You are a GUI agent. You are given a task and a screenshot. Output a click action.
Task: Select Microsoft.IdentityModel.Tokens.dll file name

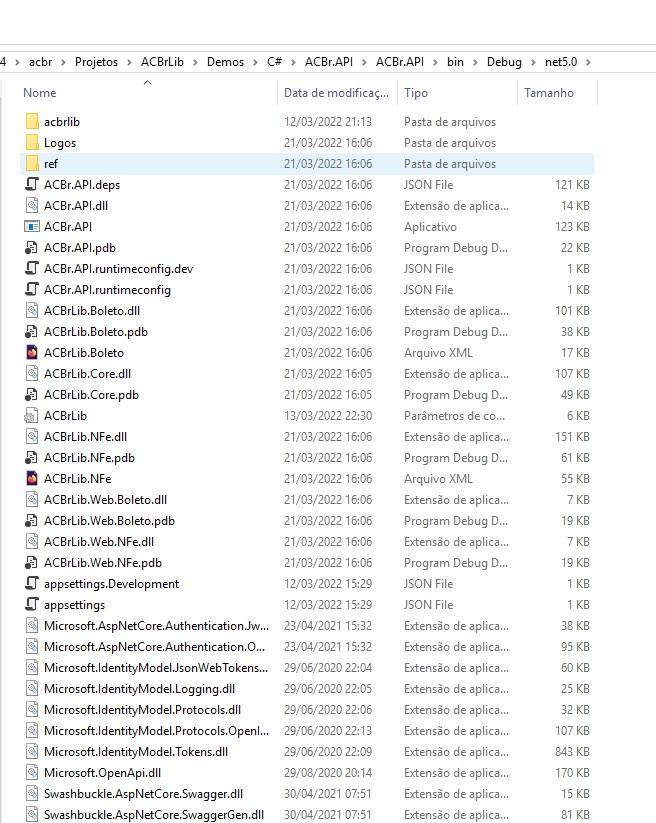[136, 752]
